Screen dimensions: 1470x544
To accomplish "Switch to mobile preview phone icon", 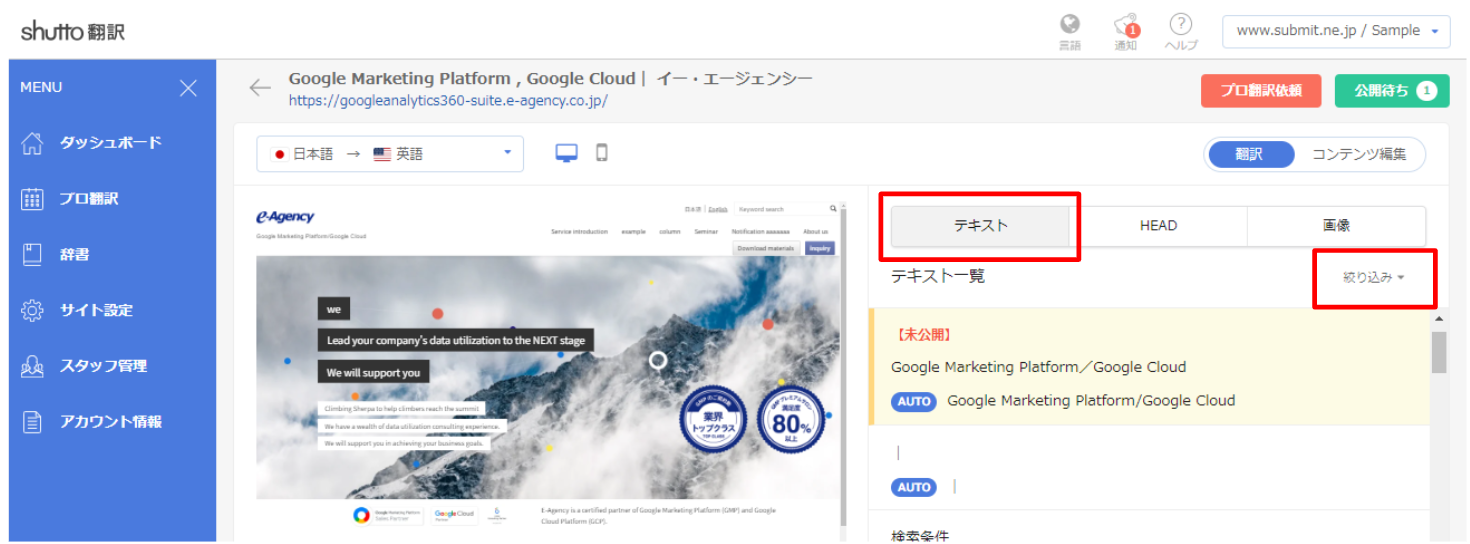I will (602, 153).
